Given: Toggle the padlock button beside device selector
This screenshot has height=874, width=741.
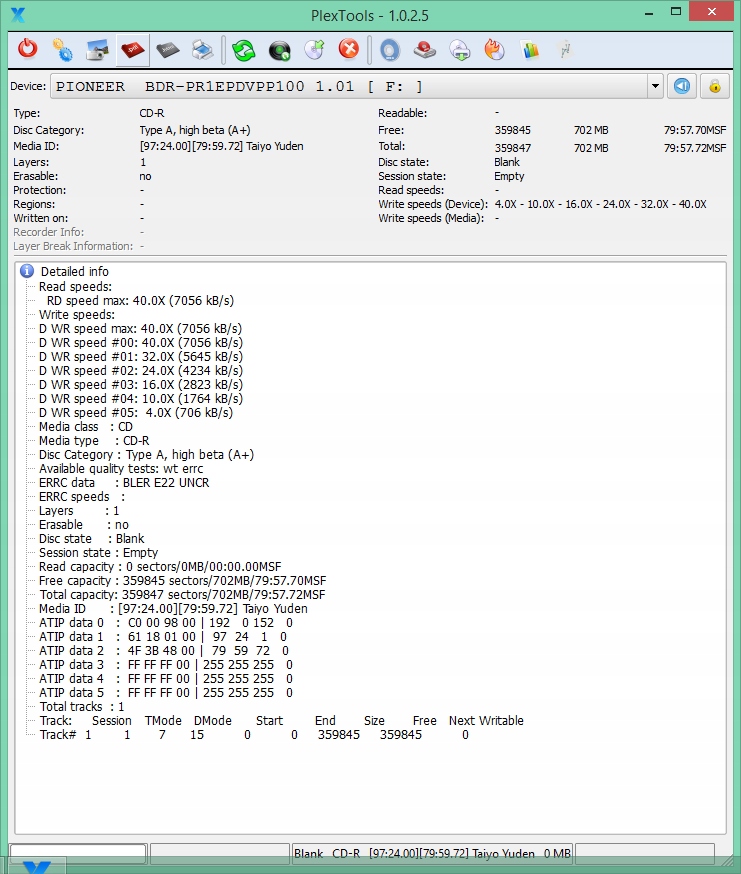Looking at the screenshot, I should pyautogui.click(x=714, y=86).
